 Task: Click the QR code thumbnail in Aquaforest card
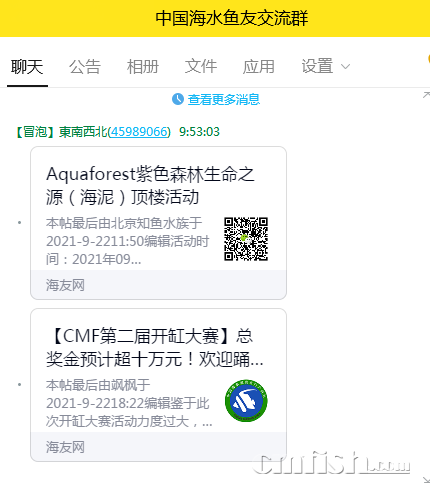tap(246, 239)
